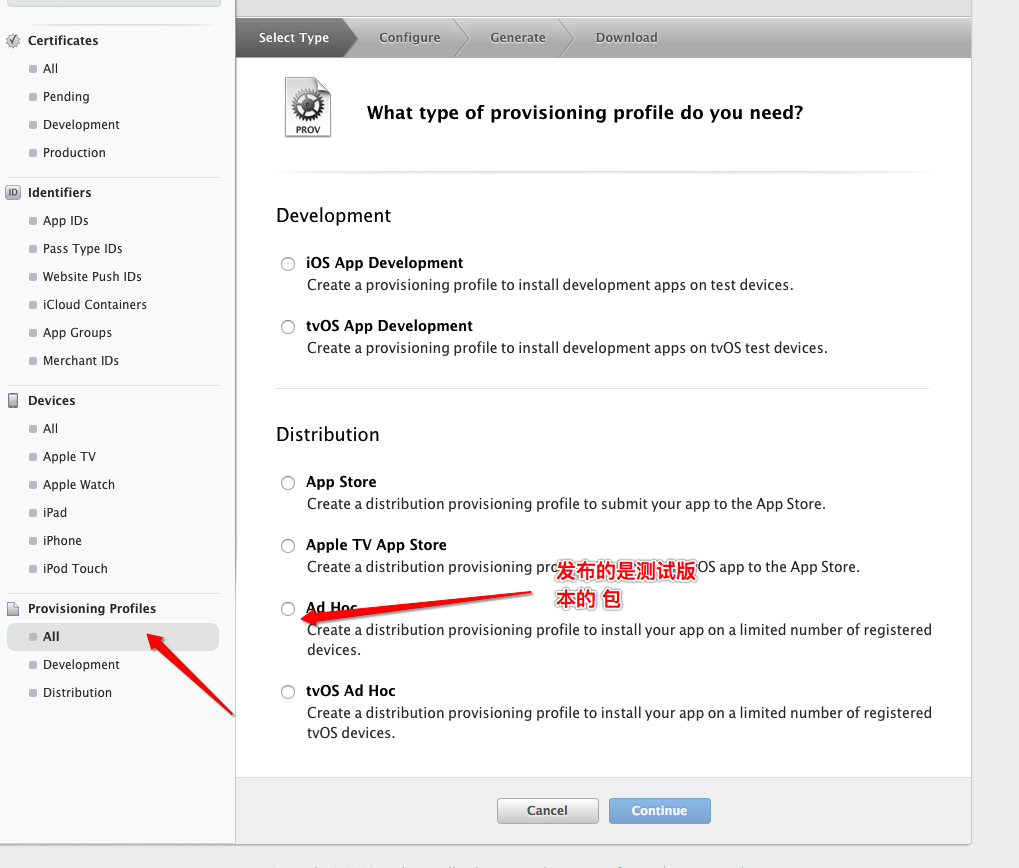Go to the Configure step tab
Image resolution: width=1019 pixels, height=868 pixels.
[409, 38]
